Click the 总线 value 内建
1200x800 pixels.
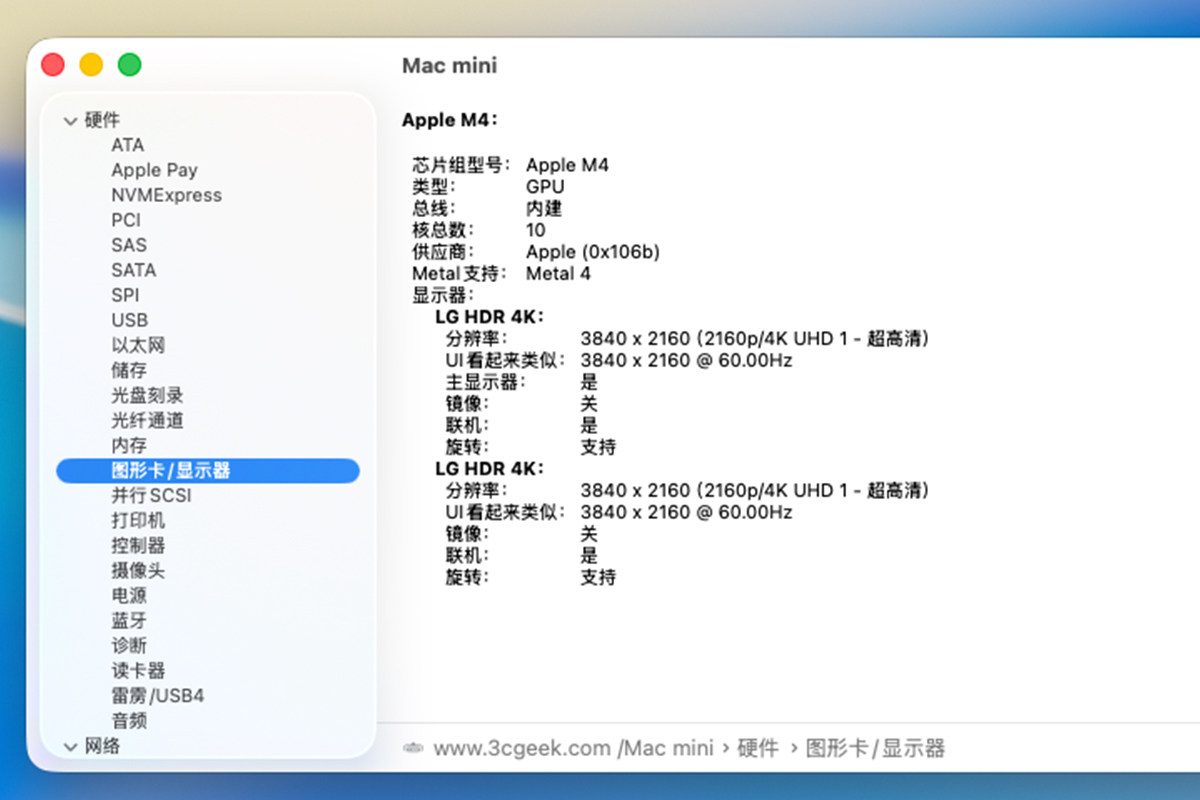[x=544, y=209]
